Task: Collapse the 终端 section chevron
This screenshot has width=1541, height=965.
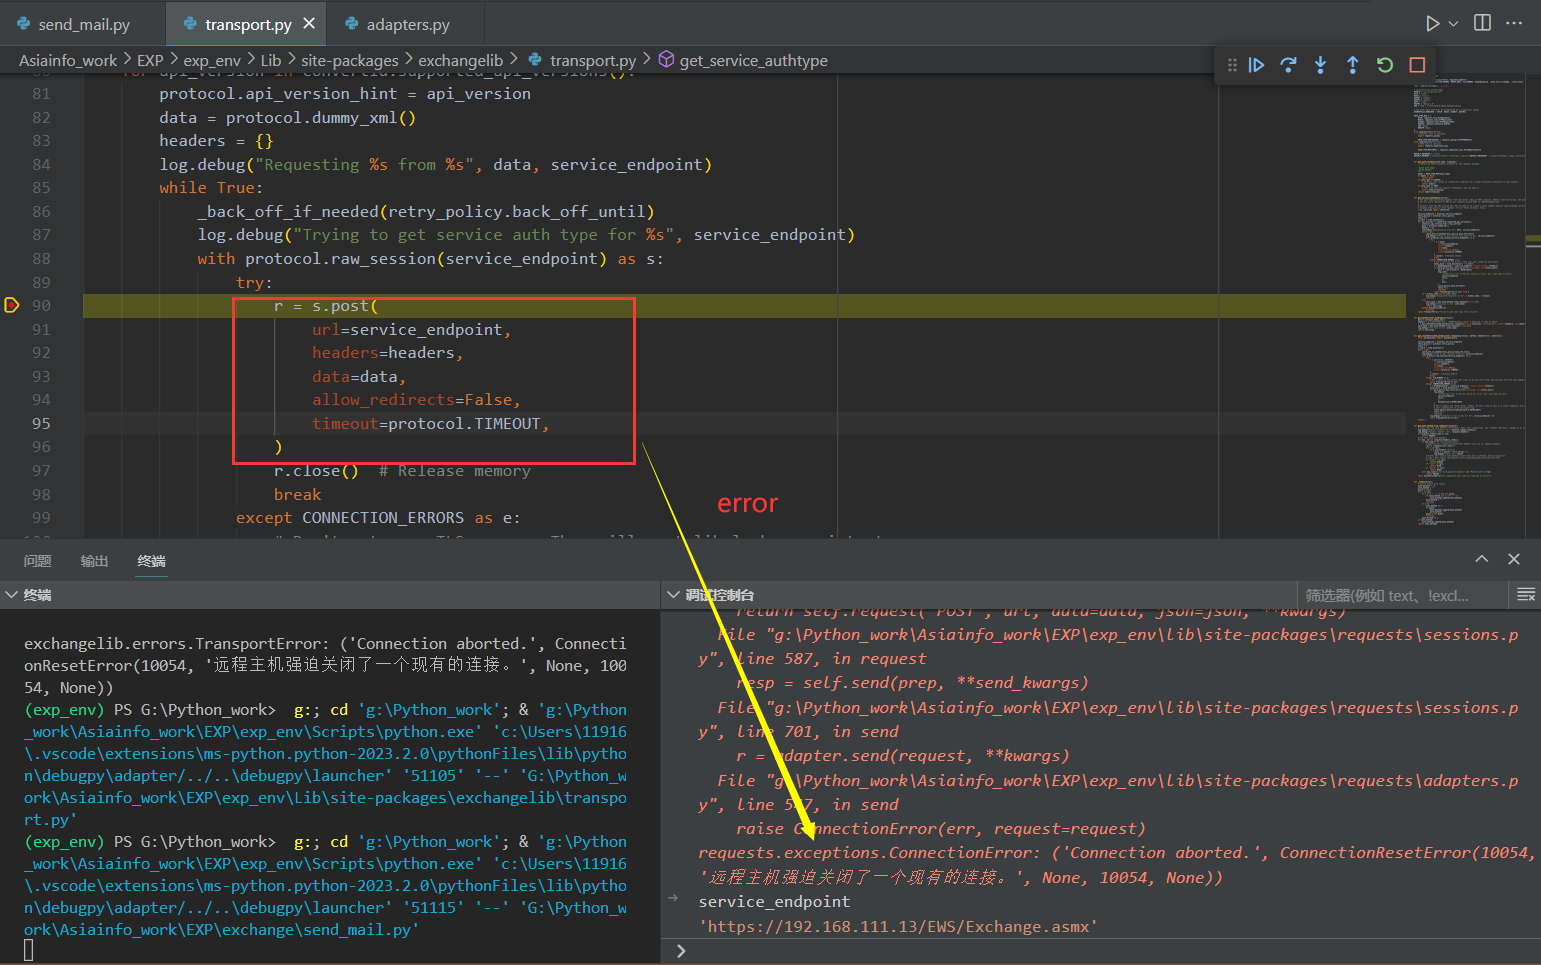Action: pos(14,594)
